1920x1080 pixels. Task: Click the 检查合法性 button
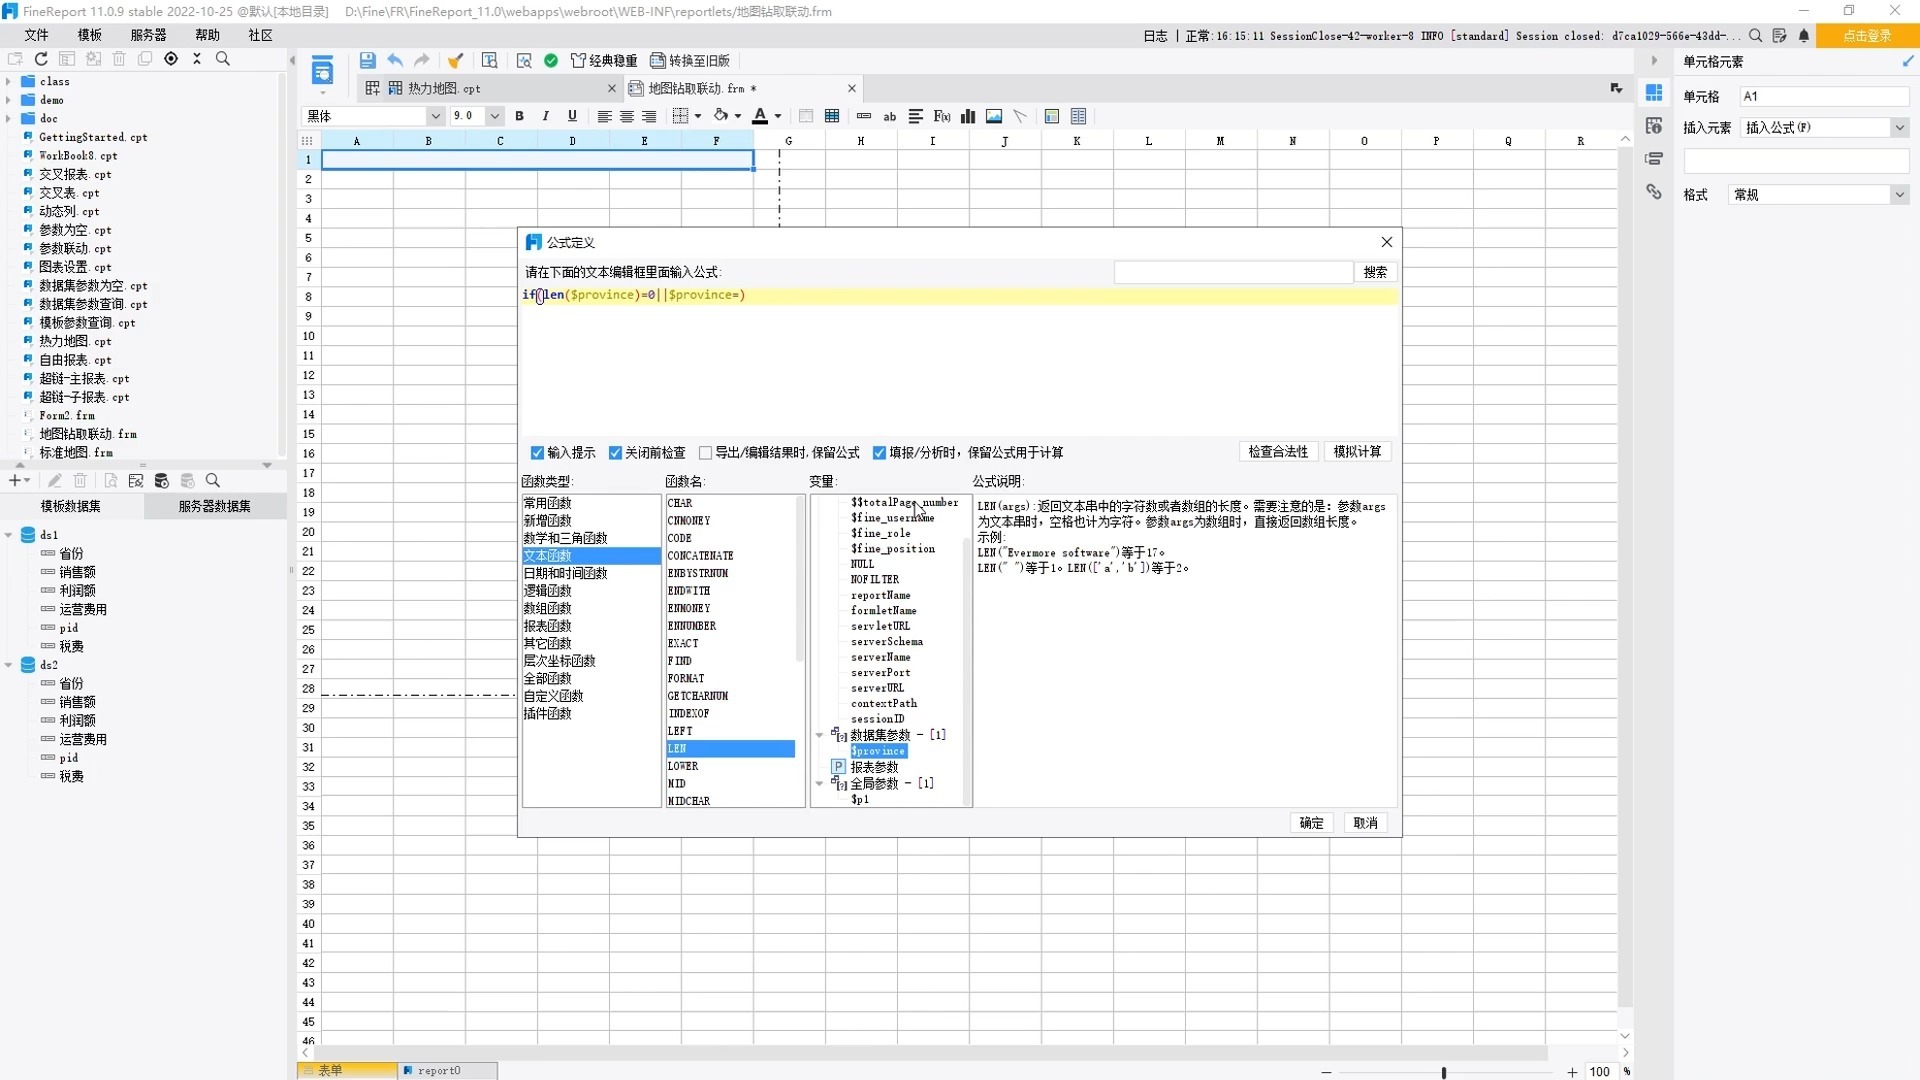1278,452
